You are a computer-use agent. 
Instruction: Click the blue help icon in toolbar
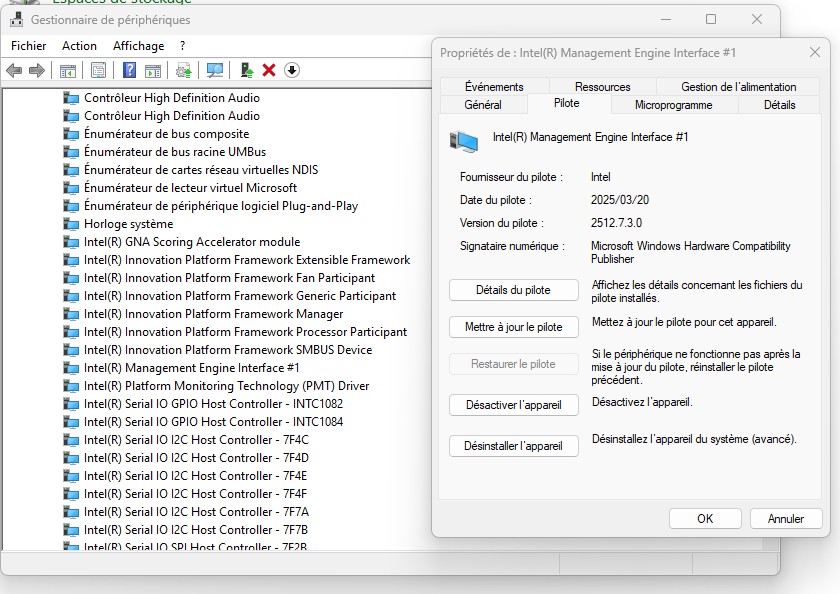(x=129, y=70)
